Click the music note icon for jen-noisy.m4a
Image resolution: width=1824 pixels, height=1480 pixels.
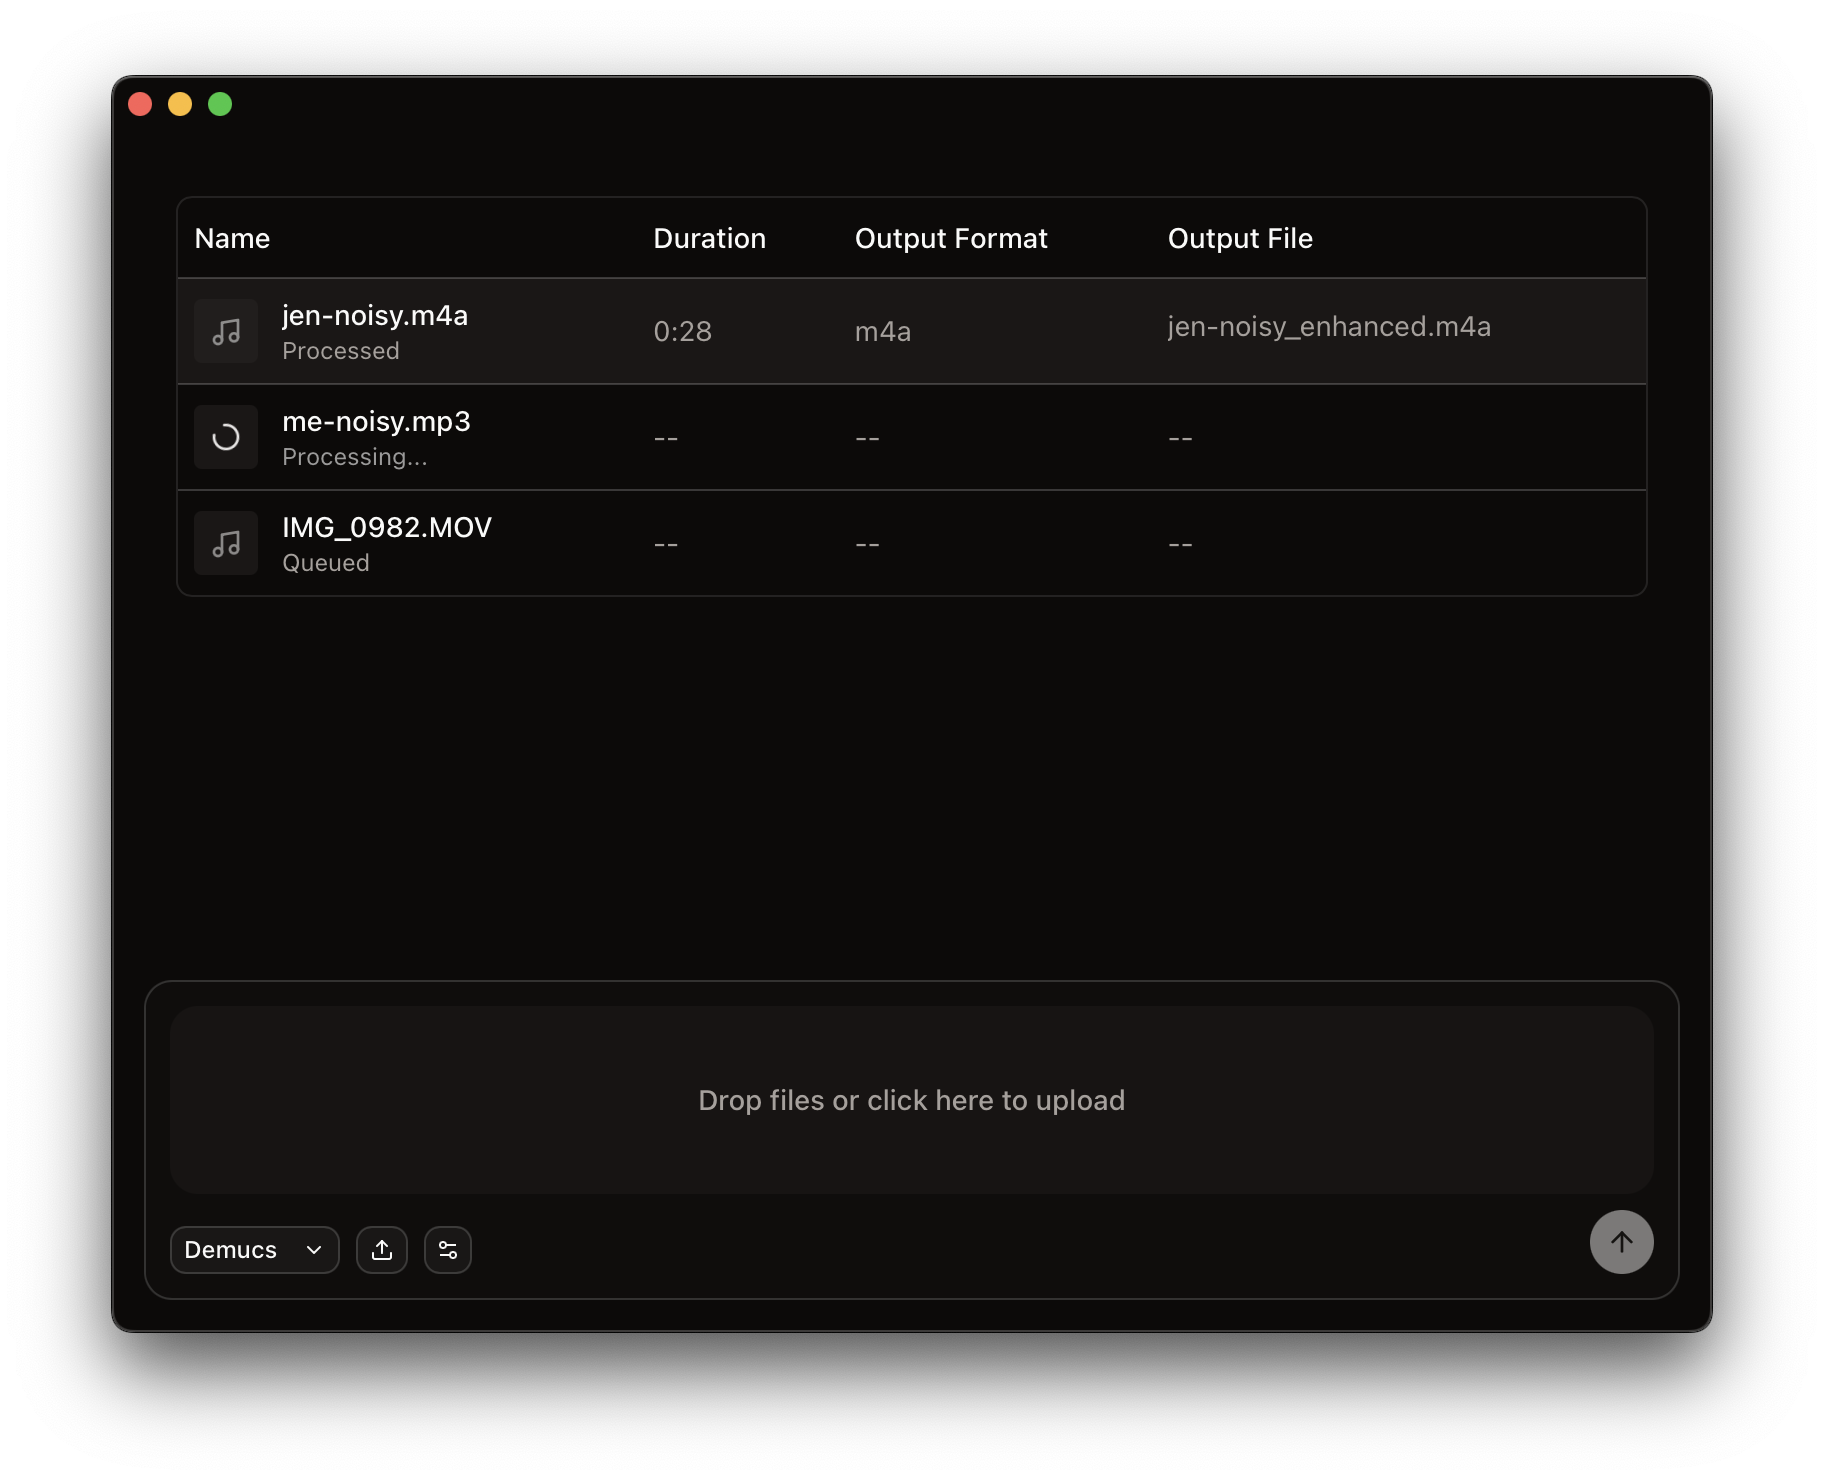pyautogui.click(x=226, y=330)
